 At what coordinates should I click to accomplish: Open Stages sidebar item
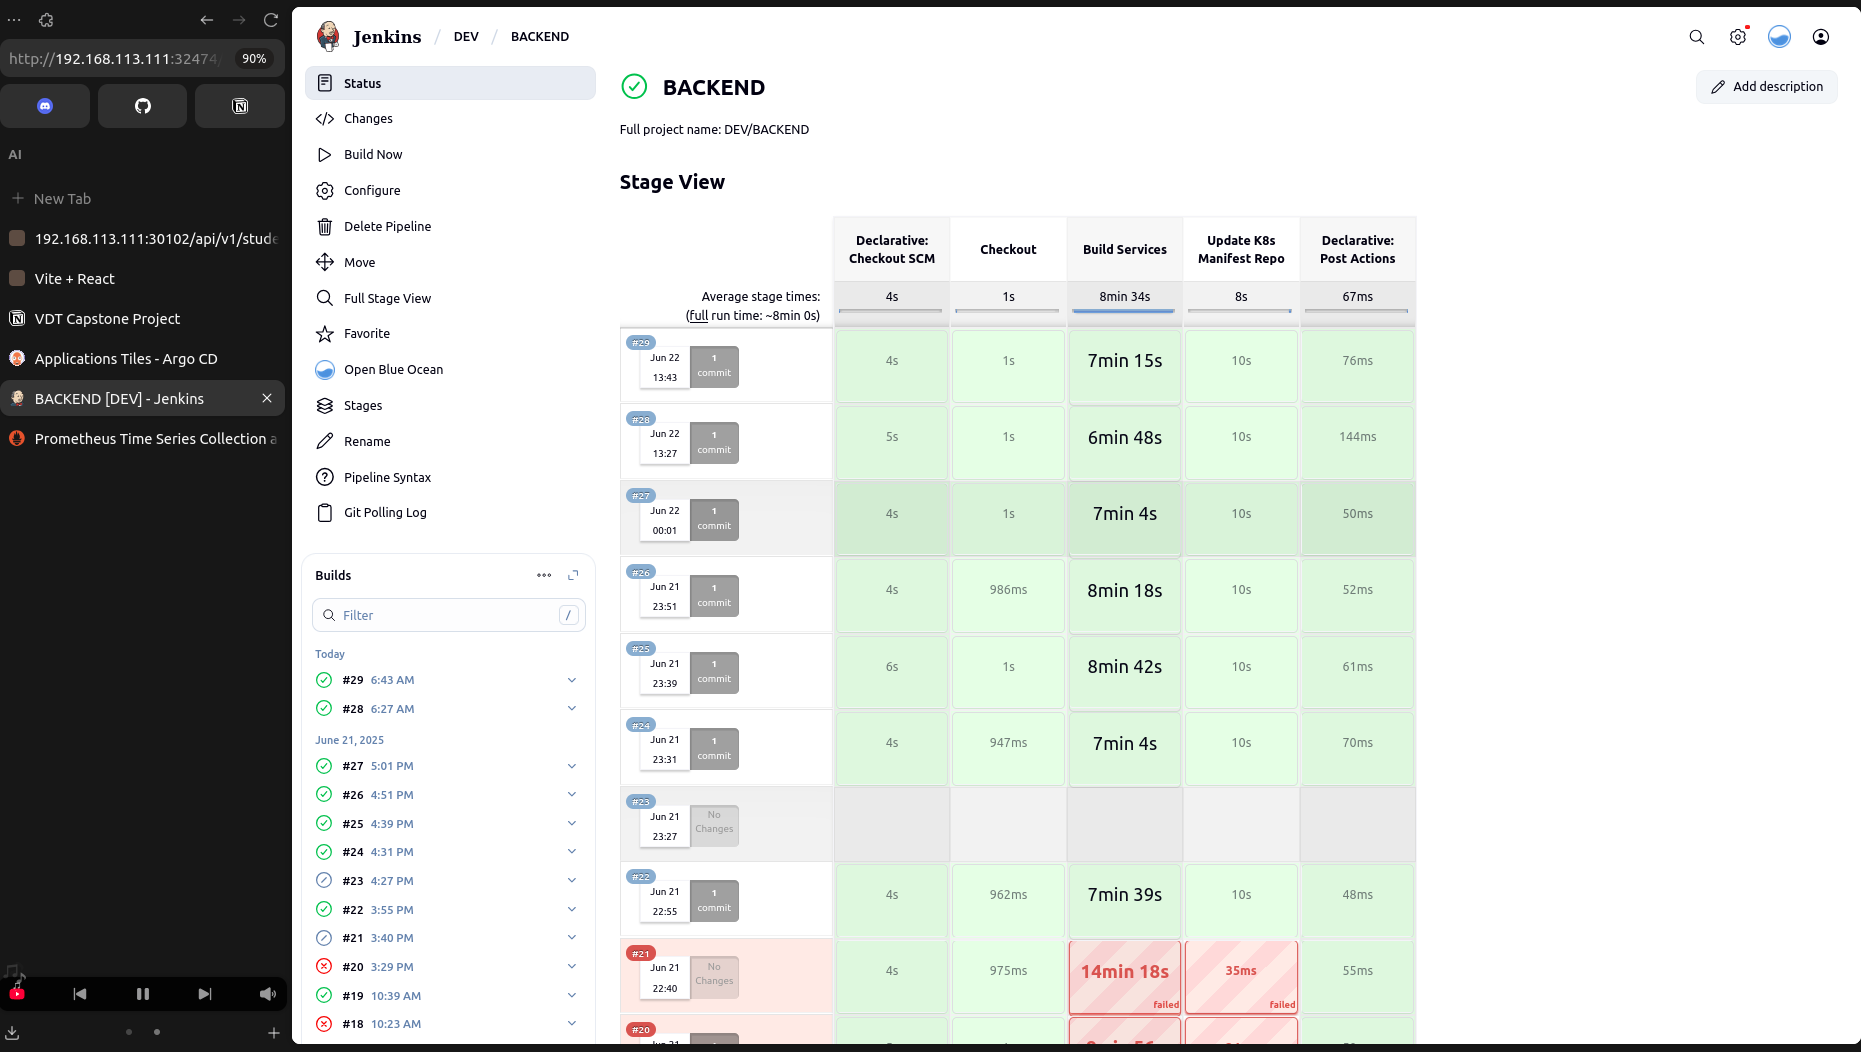pos(450,406)
